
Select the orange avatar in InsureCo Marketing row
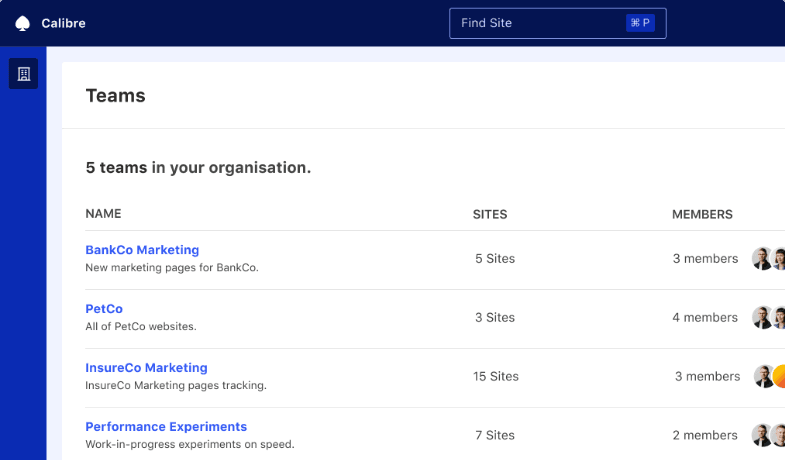point(780,377)
